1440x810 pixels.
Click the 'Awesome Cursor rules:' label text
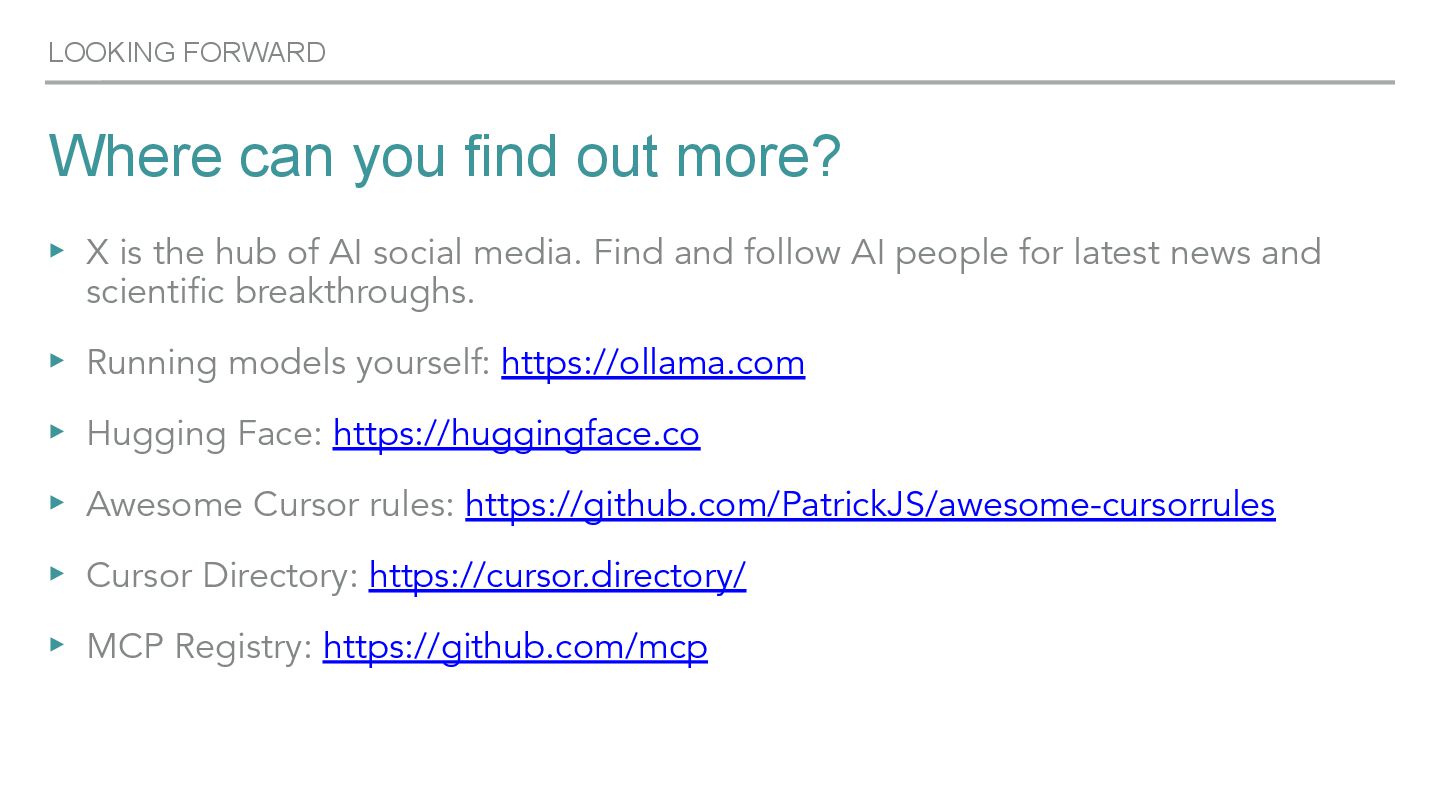pyautogui.click(x=271, y=504)
